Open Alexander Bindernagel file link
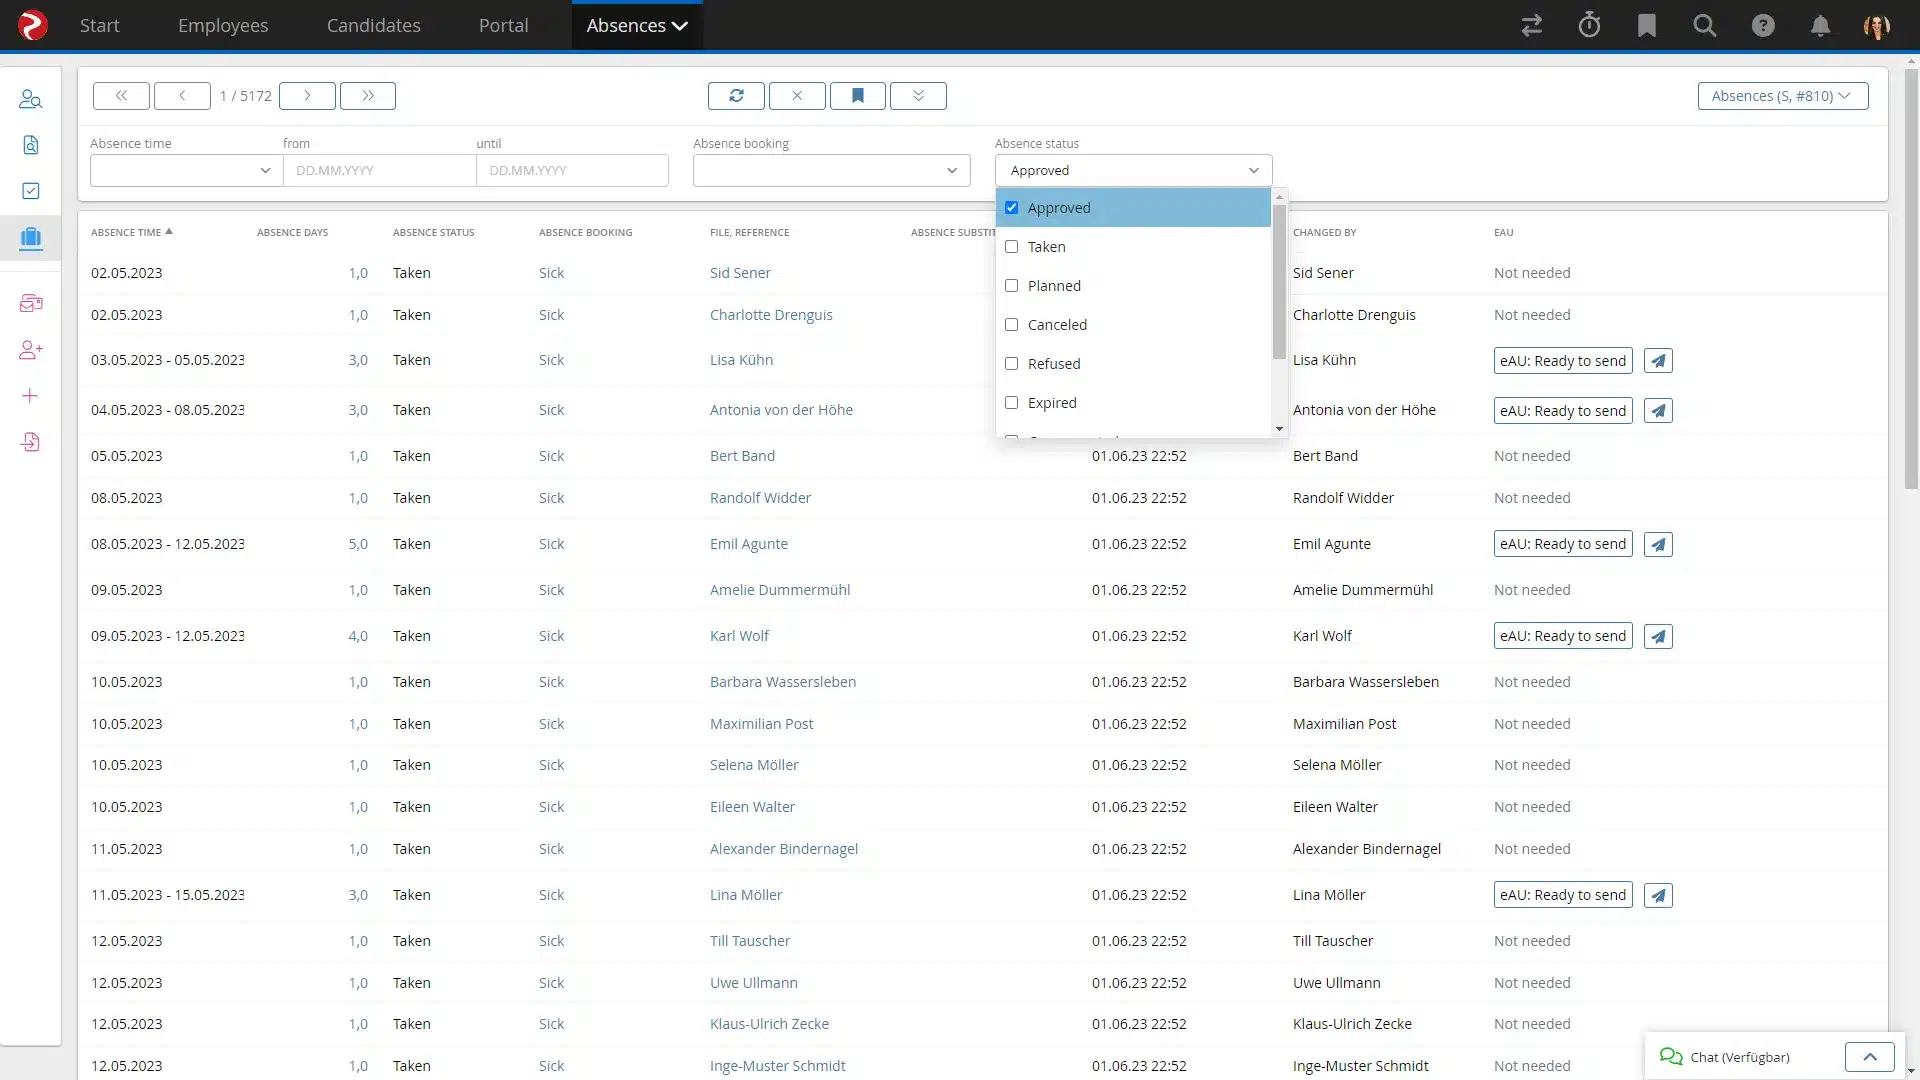This screenshot has height=1080, width=1920. tap(784, 849)
